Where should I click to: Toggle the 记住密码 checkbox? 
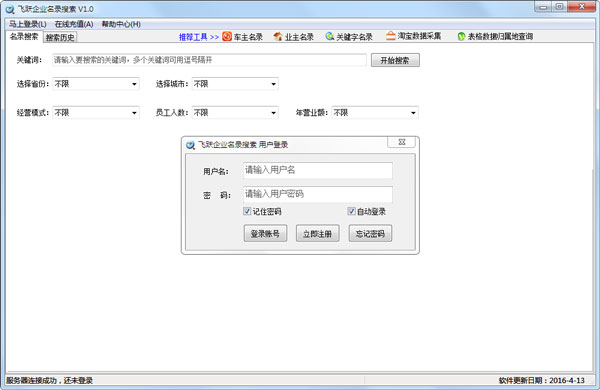[247, 211]
